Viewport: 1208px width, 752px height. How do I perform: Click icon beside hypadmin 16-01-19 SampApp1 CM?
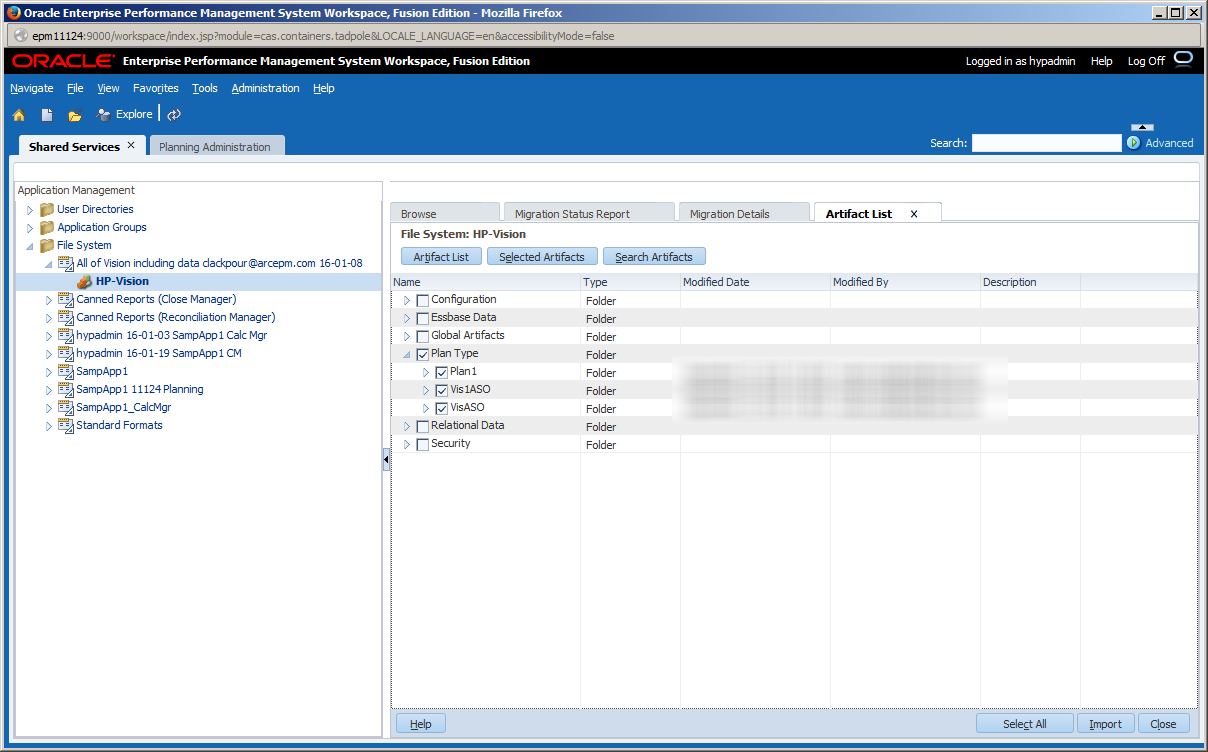pos(66,354)
